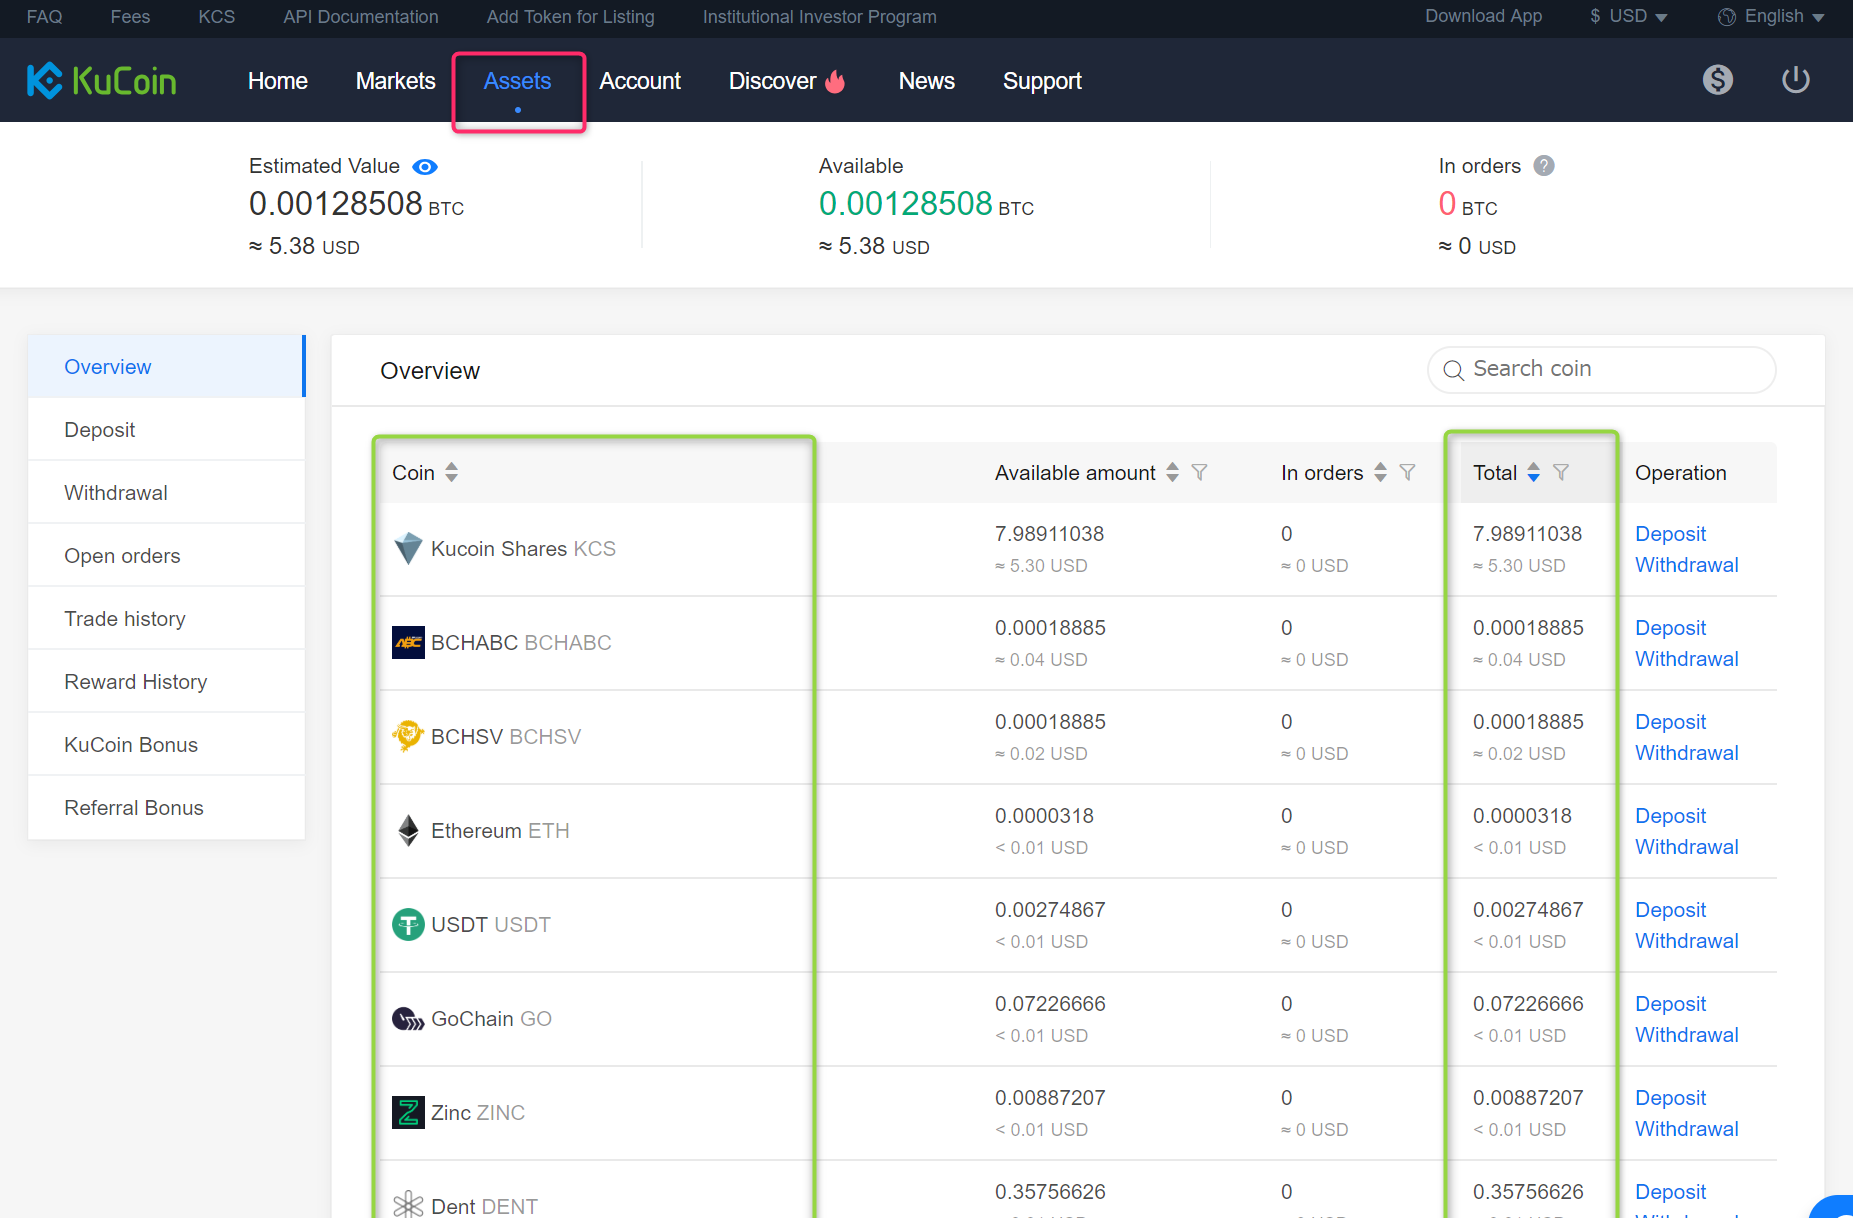This screenshot has height=1218, width=1853.
Task: Go to Home in navigation
Action: point(278,81)
